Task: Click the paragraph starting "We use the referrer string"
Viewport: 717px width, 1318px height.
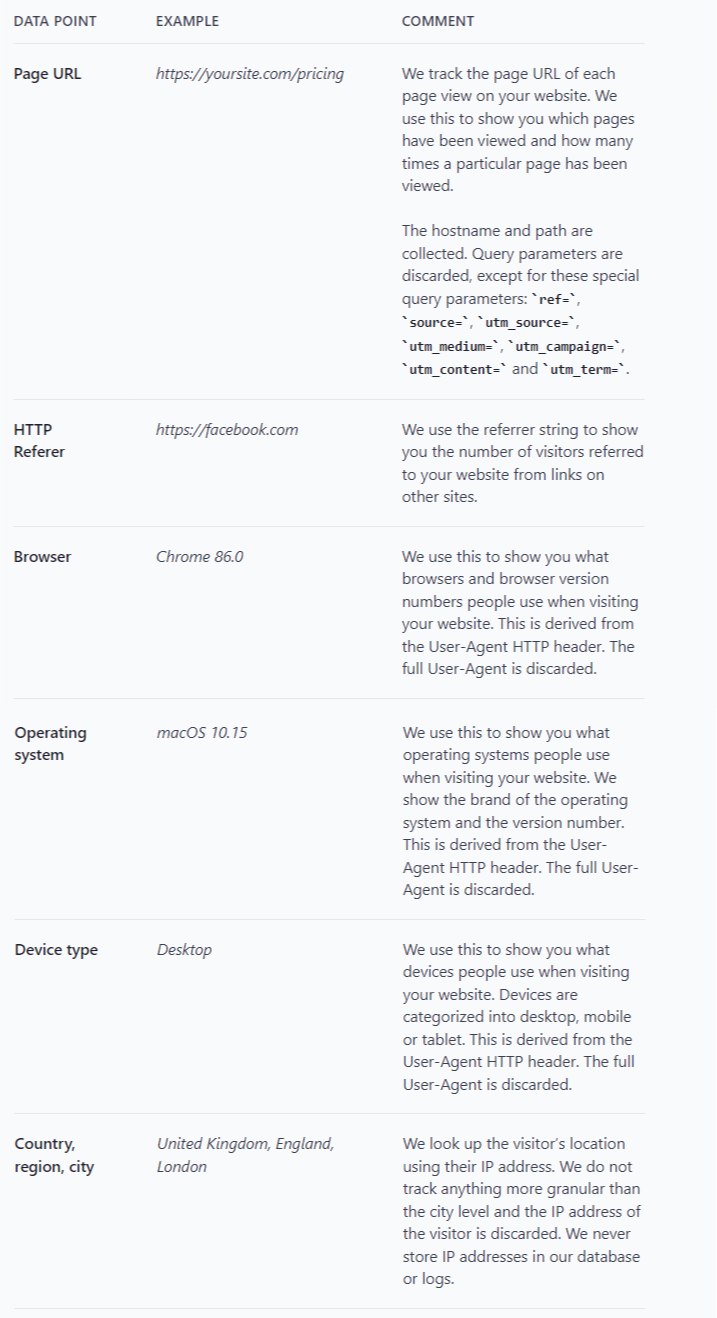Action: [x=522, y=463]
